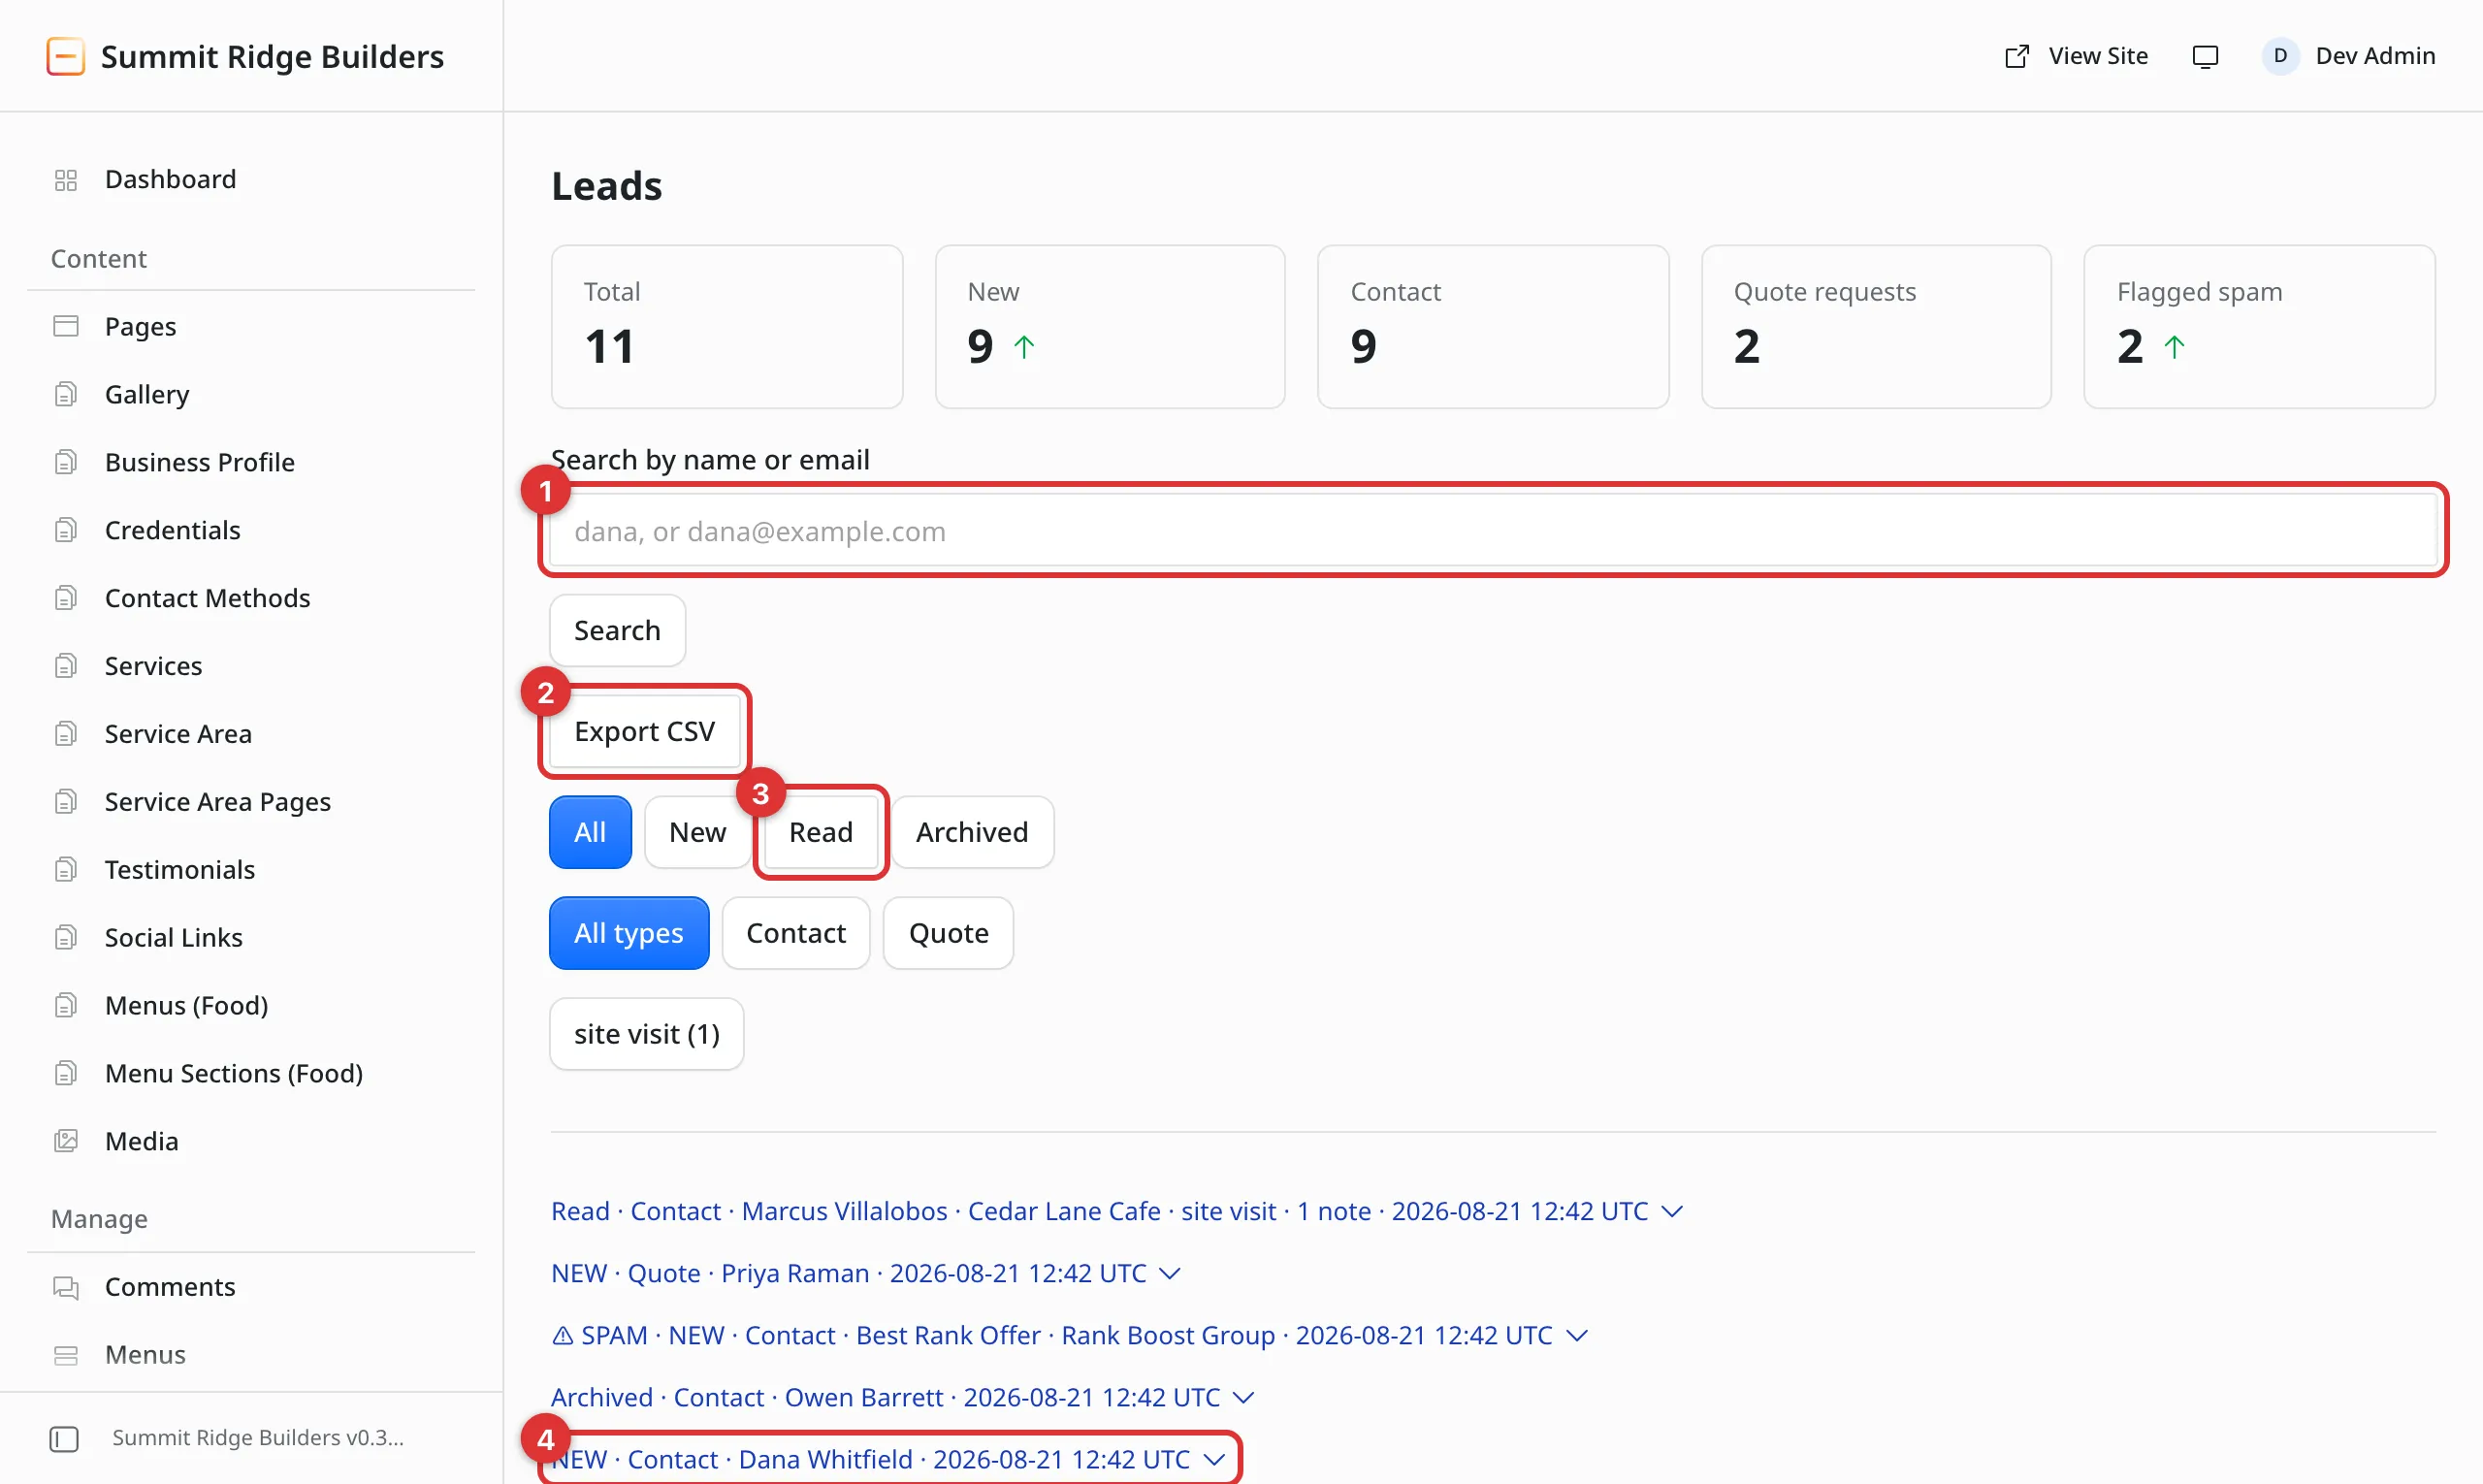Click the spam warning triangle icon

(x=563, y=1336)
